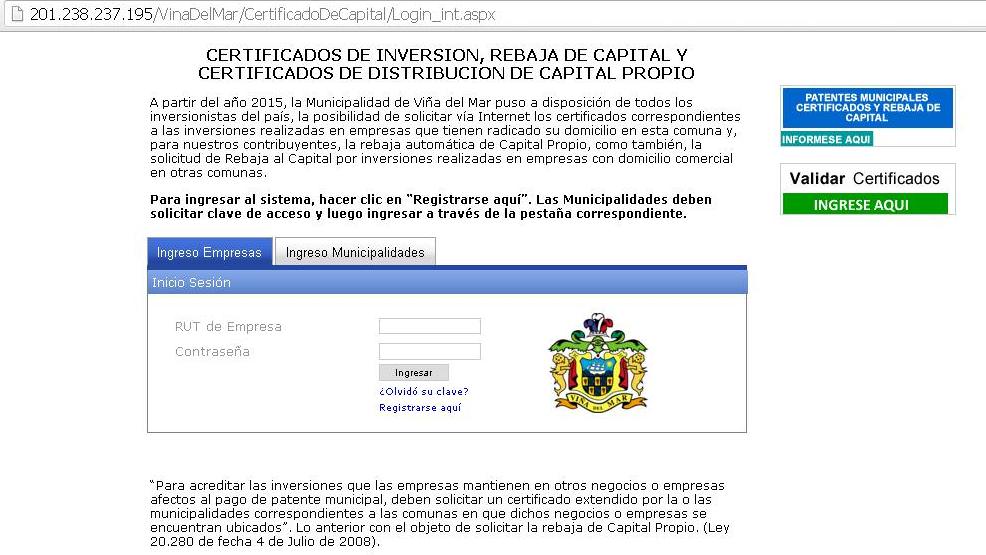Click the RUT de Empresa input field
The height and width of the screenshot is (555, 986).
430,326
